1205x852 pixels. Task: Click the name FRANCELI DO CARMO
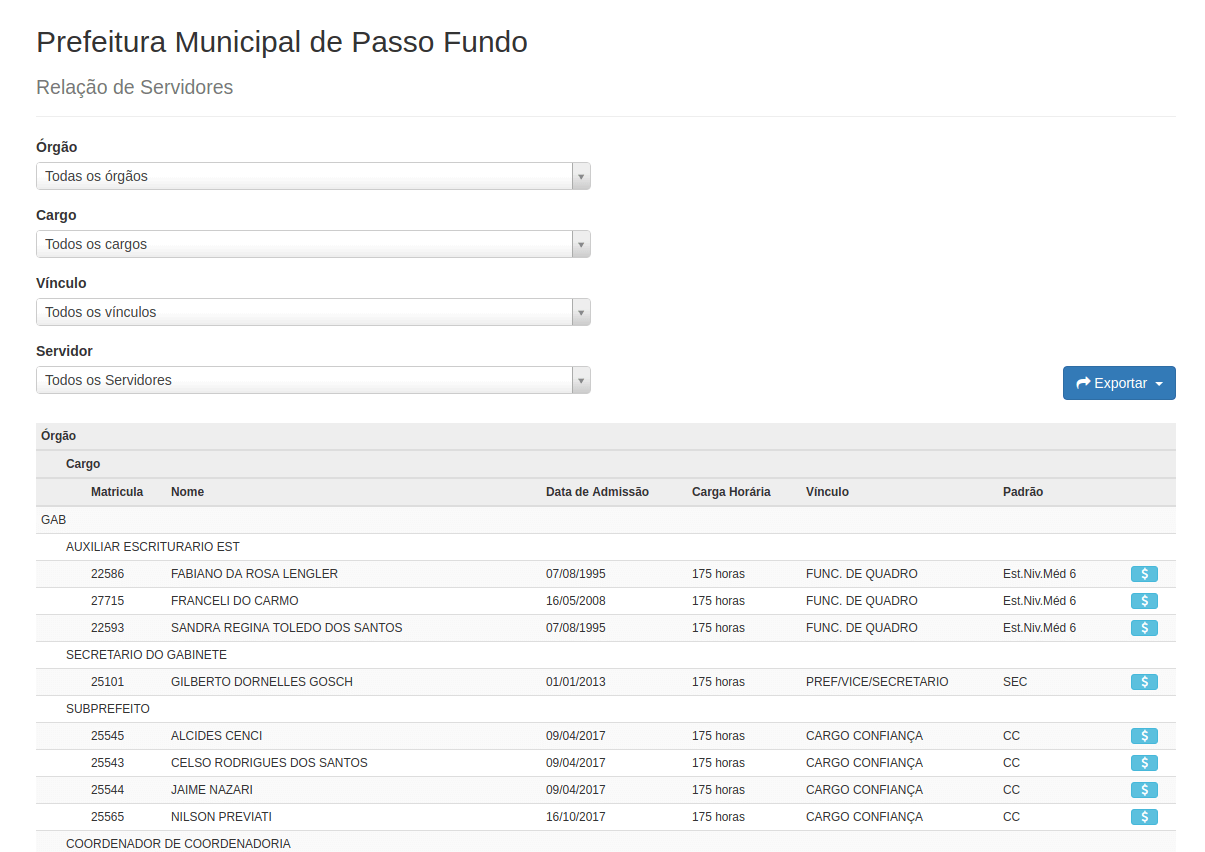click(x=235, y=601)
